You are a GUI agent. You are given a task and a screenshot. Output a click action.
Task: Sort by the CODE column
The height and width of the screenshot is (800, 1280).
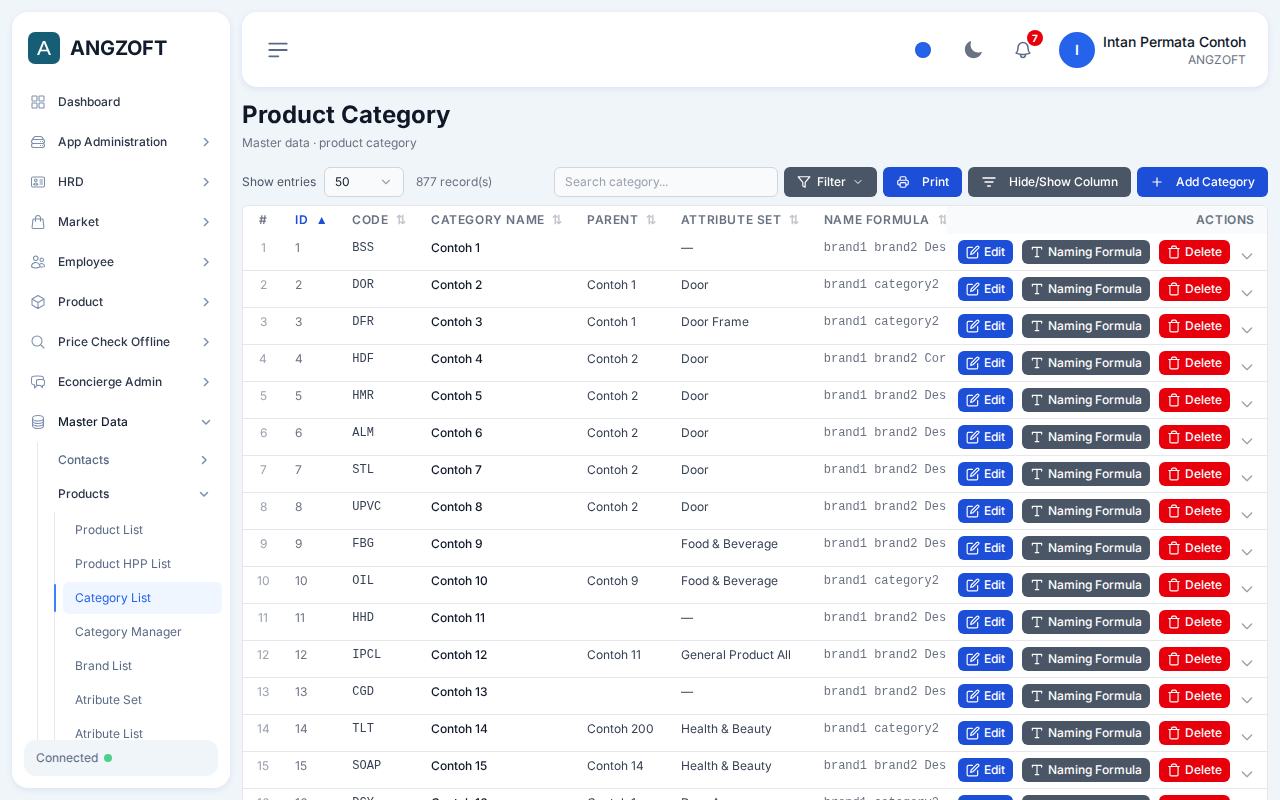(x=379, y=220)
